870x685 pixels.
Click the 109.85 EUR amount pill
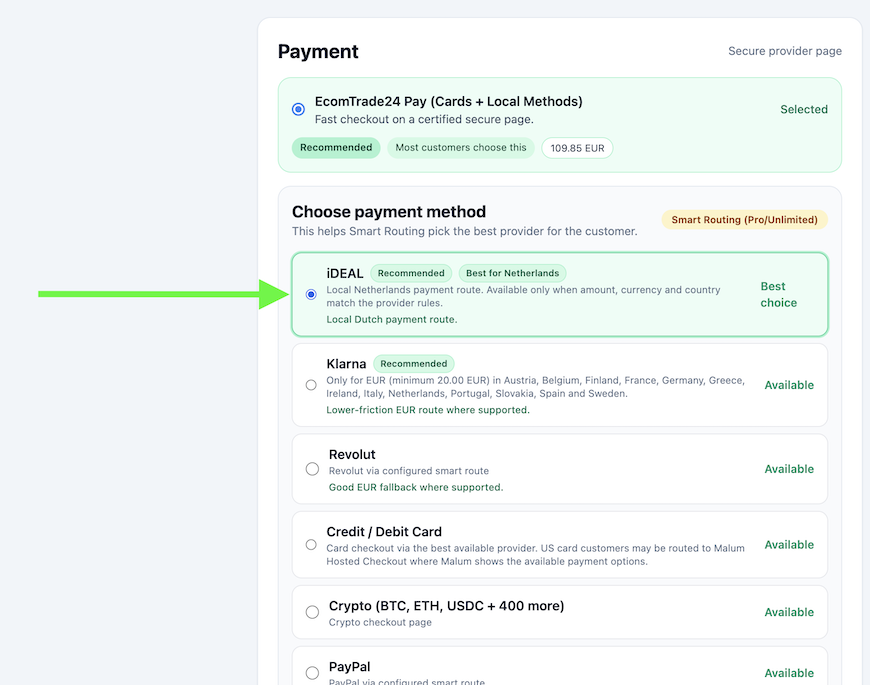pyautogui.click(x=577, y=148)
